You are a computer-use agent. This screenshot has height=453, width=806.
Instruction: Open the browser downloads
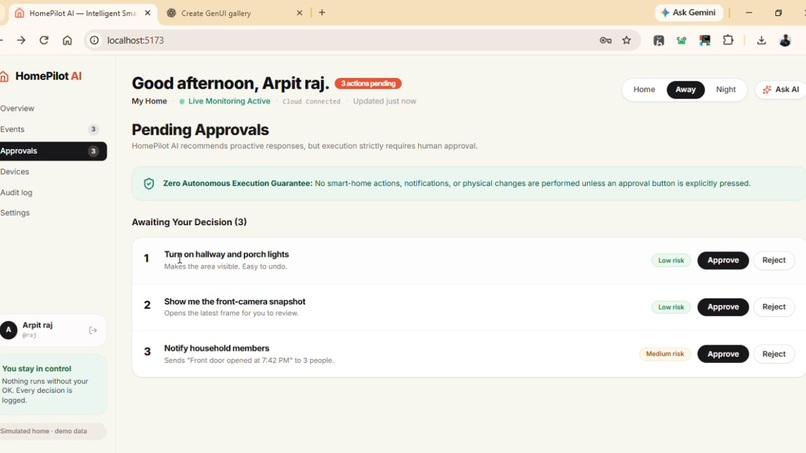tap(761, 40)
